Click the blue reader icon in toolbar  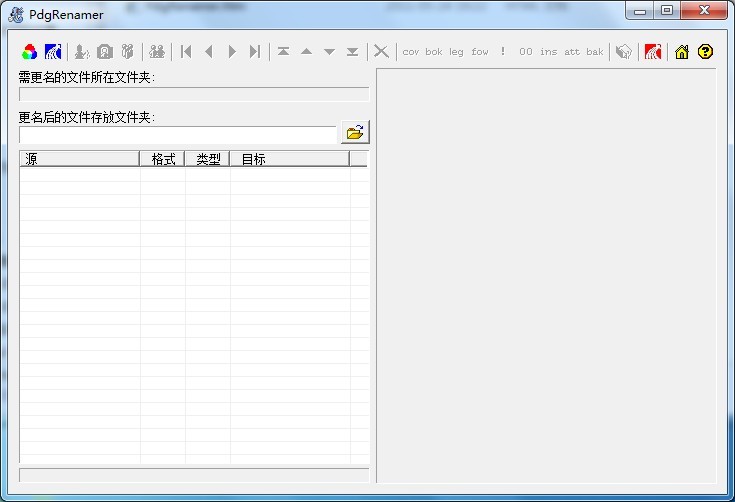[53, 52]
